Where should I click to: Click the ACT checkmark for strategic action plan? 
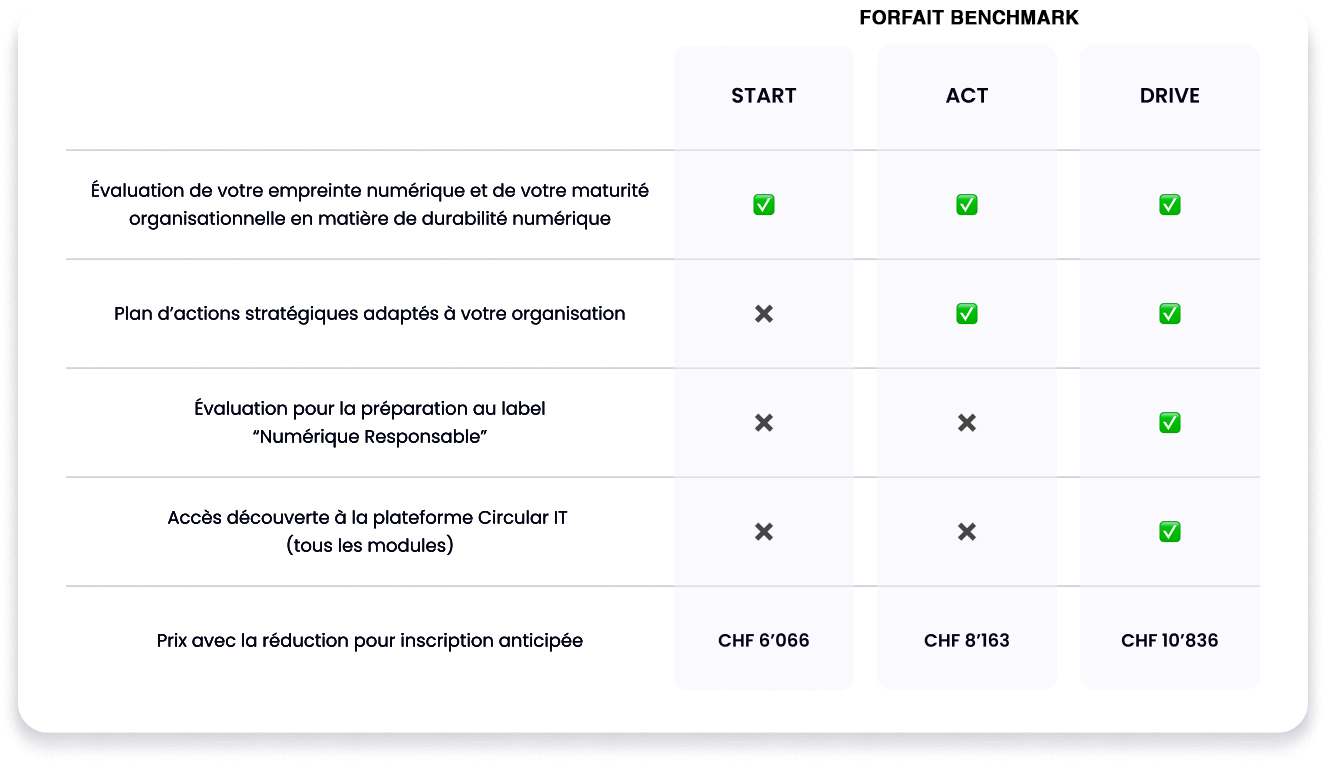point(967,314)
